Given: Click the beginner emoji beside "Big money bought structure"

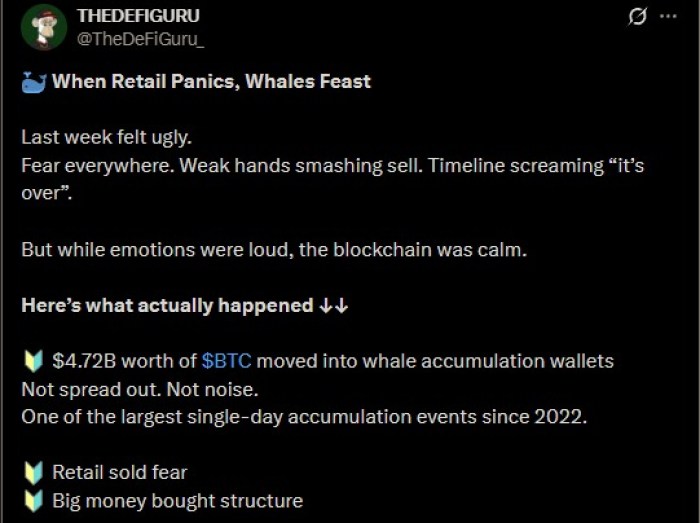Looking at the screenshot, I should tap(32, 500).
